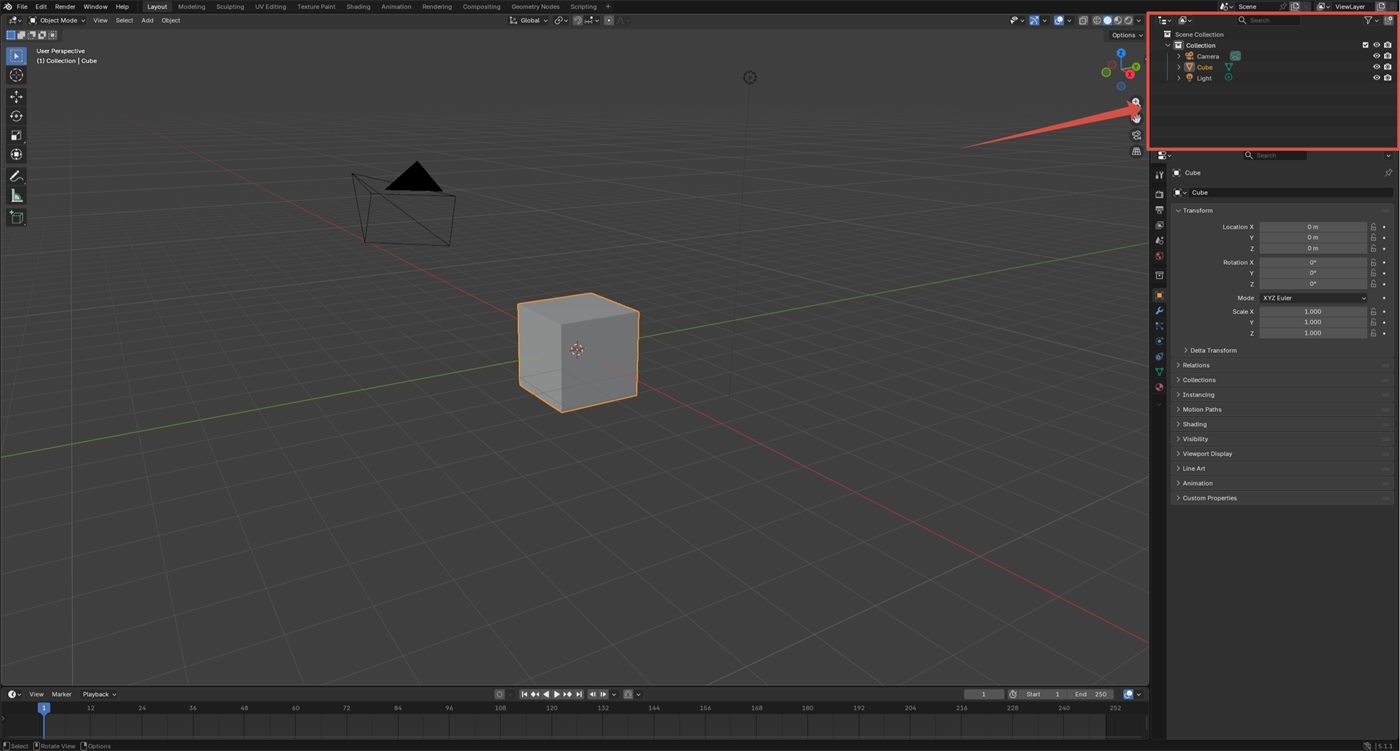Switch perspective/orthographic grid icon
The width and height of the screenshot is (1400, 751).
click(1136, 152)
